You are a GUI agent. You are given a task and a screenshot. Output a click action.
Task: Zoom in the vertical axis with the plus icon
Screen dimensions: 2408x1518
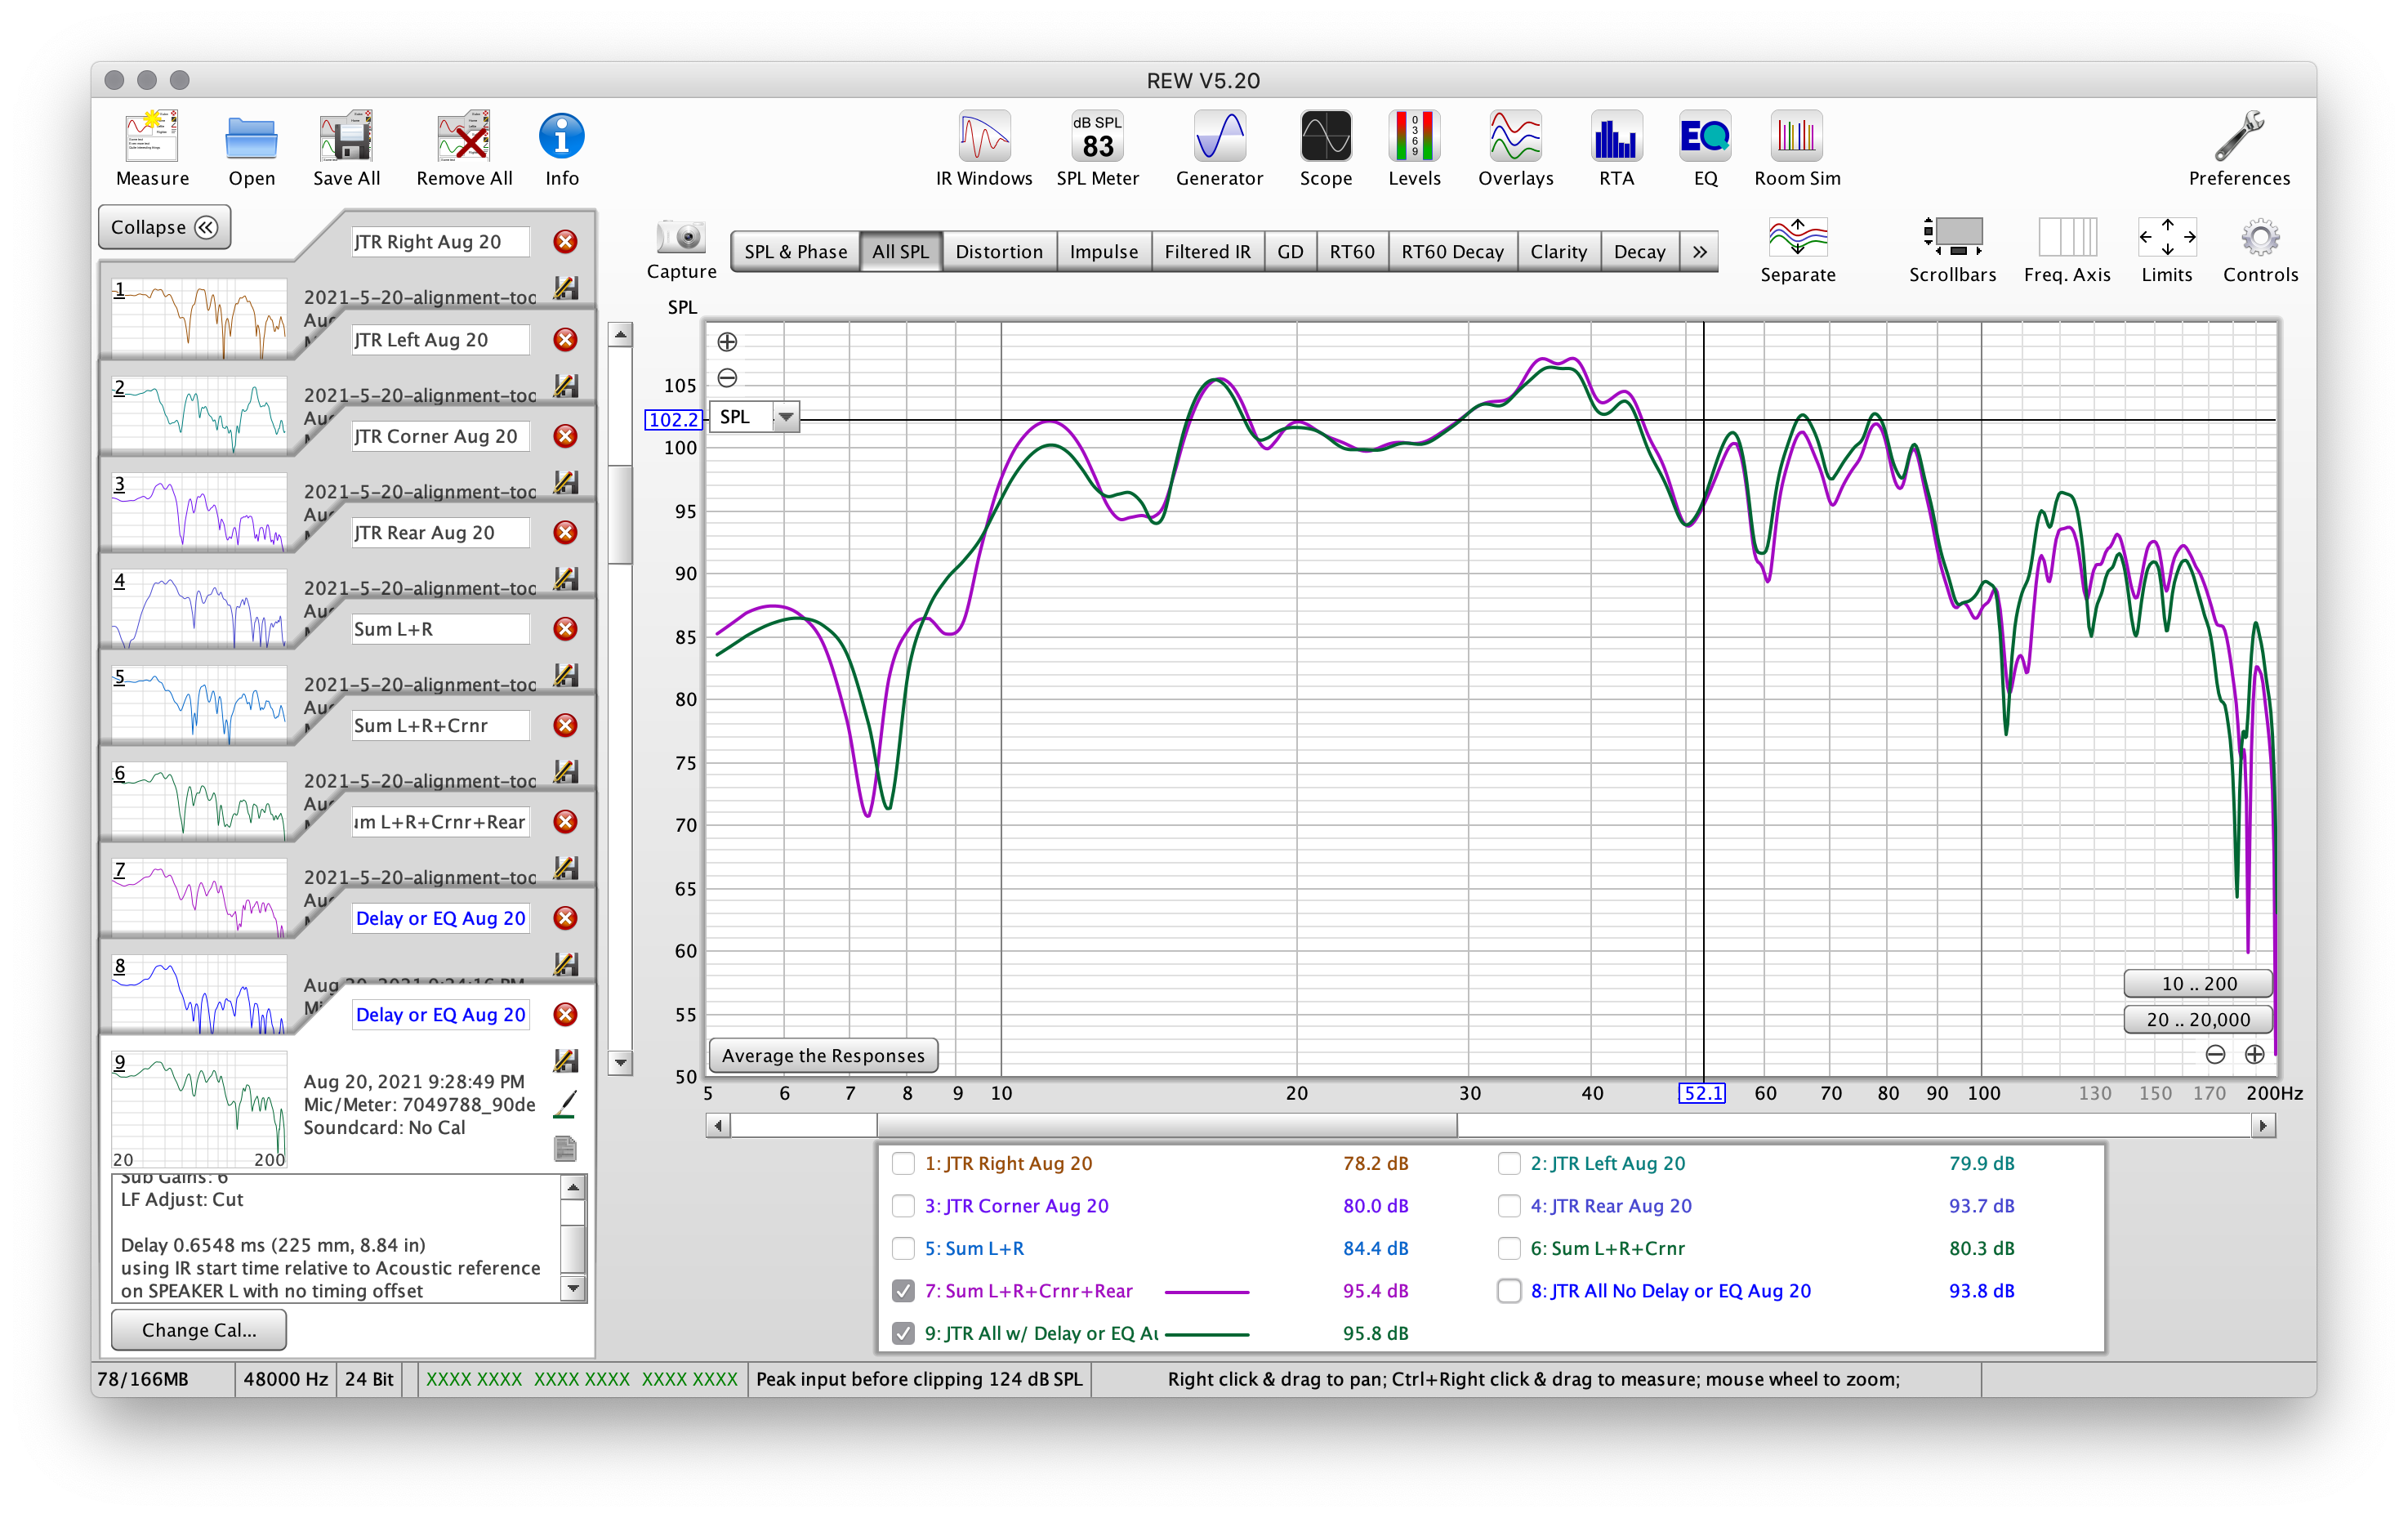click(x=727, y=342)
